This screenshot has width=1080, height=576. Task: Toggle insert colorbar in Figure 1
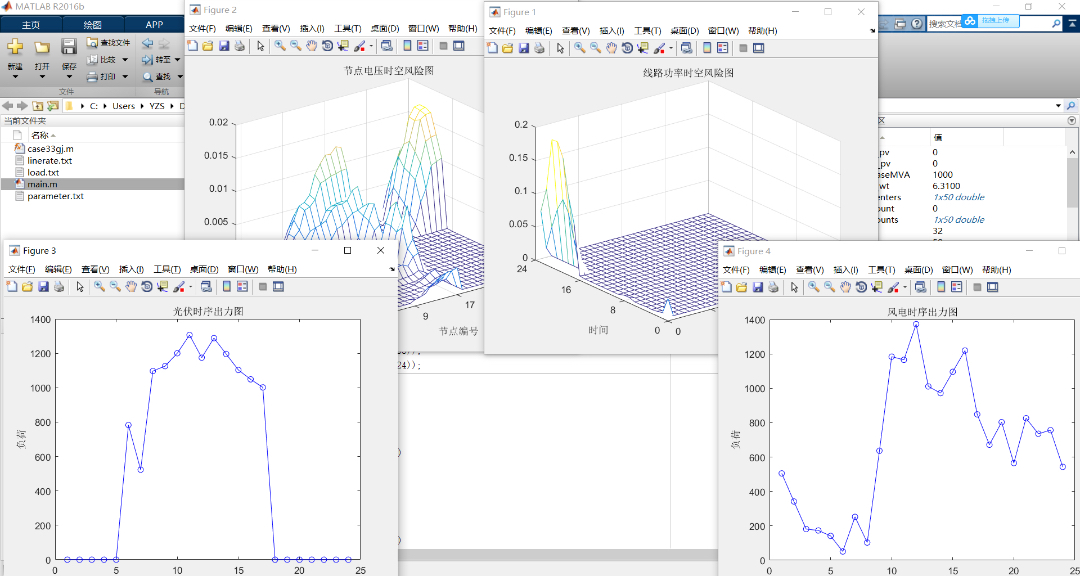pyautogui.click(x=707, y=48)
